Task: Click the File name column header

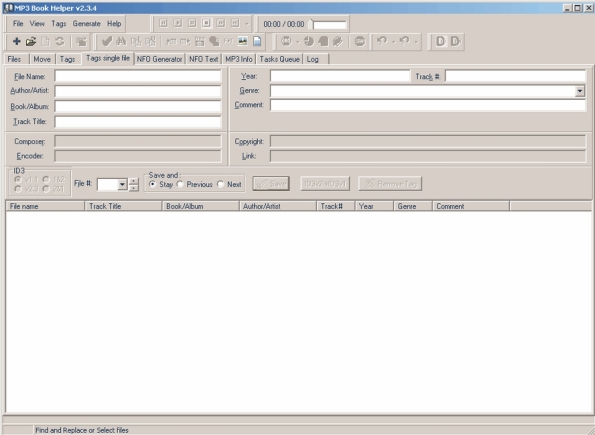Action: point(45,206)
